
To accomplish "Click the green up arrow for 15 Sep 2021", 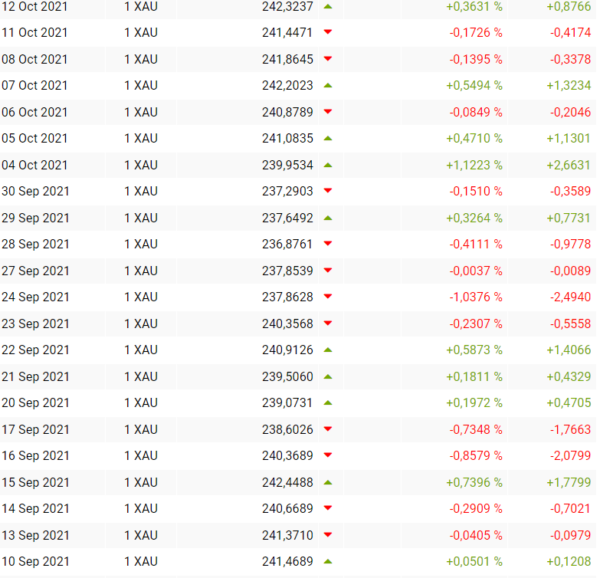I will click(328, 483).
